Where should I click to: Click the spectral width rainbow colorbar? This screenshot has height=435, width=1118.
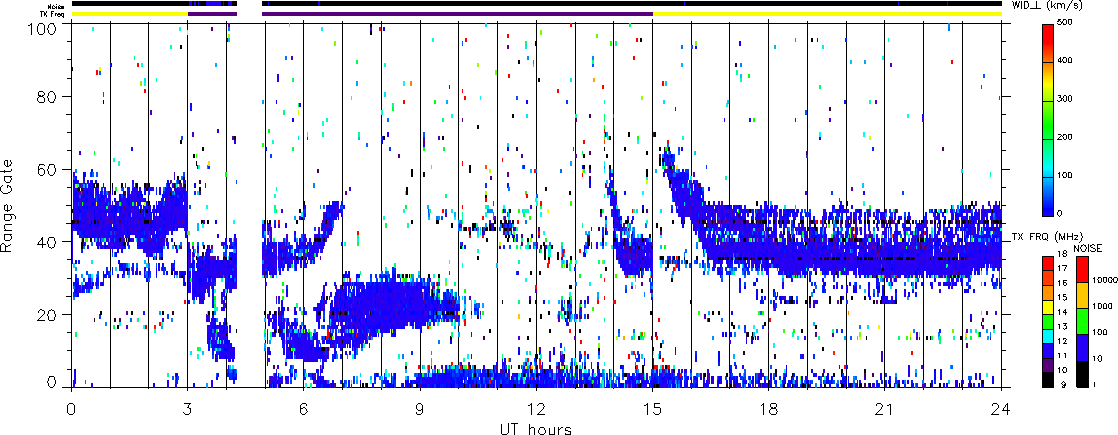pyautogui.click(x=1048, y=120)
